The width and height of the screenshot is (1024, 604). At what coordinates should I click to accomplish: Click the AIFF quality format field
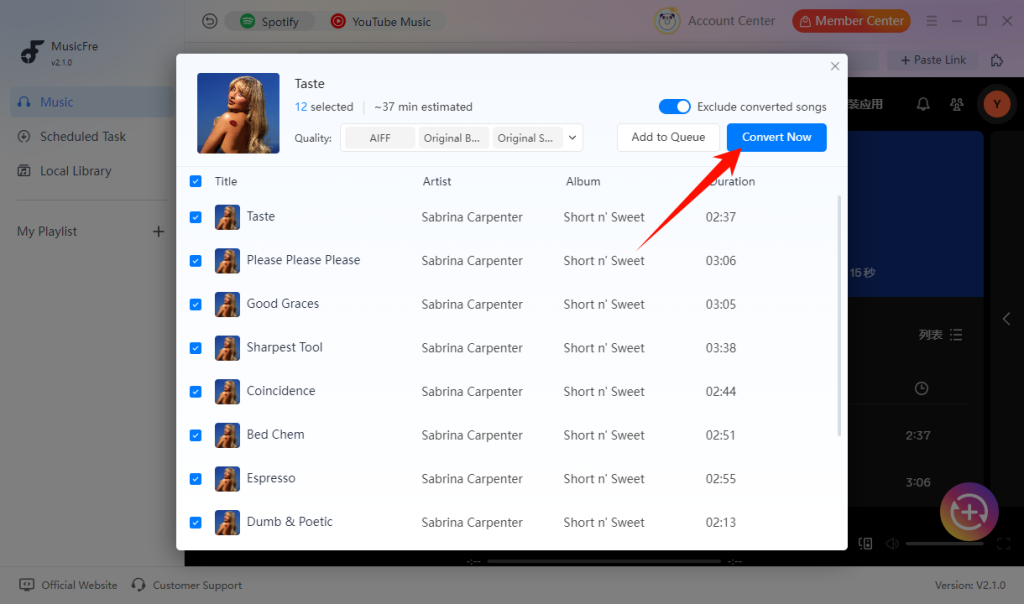tap(379, 138)
